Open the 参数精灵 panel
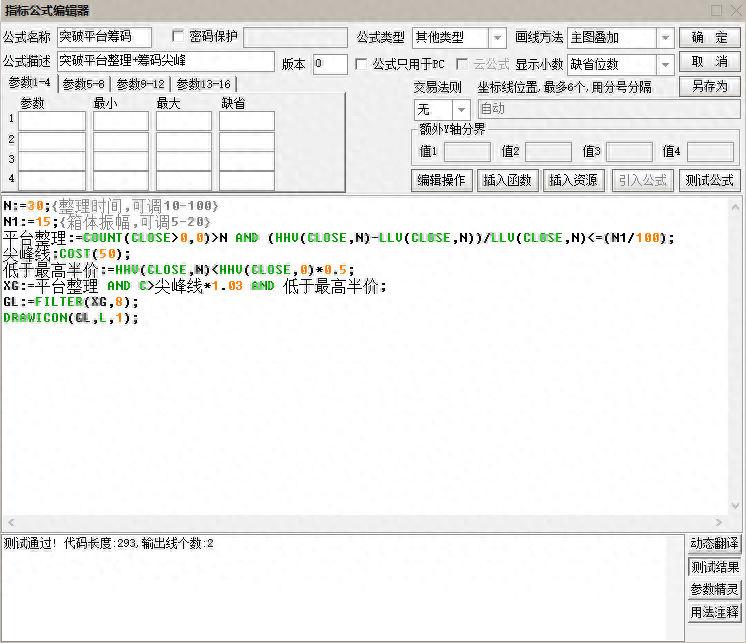 [x=714, y=590]
